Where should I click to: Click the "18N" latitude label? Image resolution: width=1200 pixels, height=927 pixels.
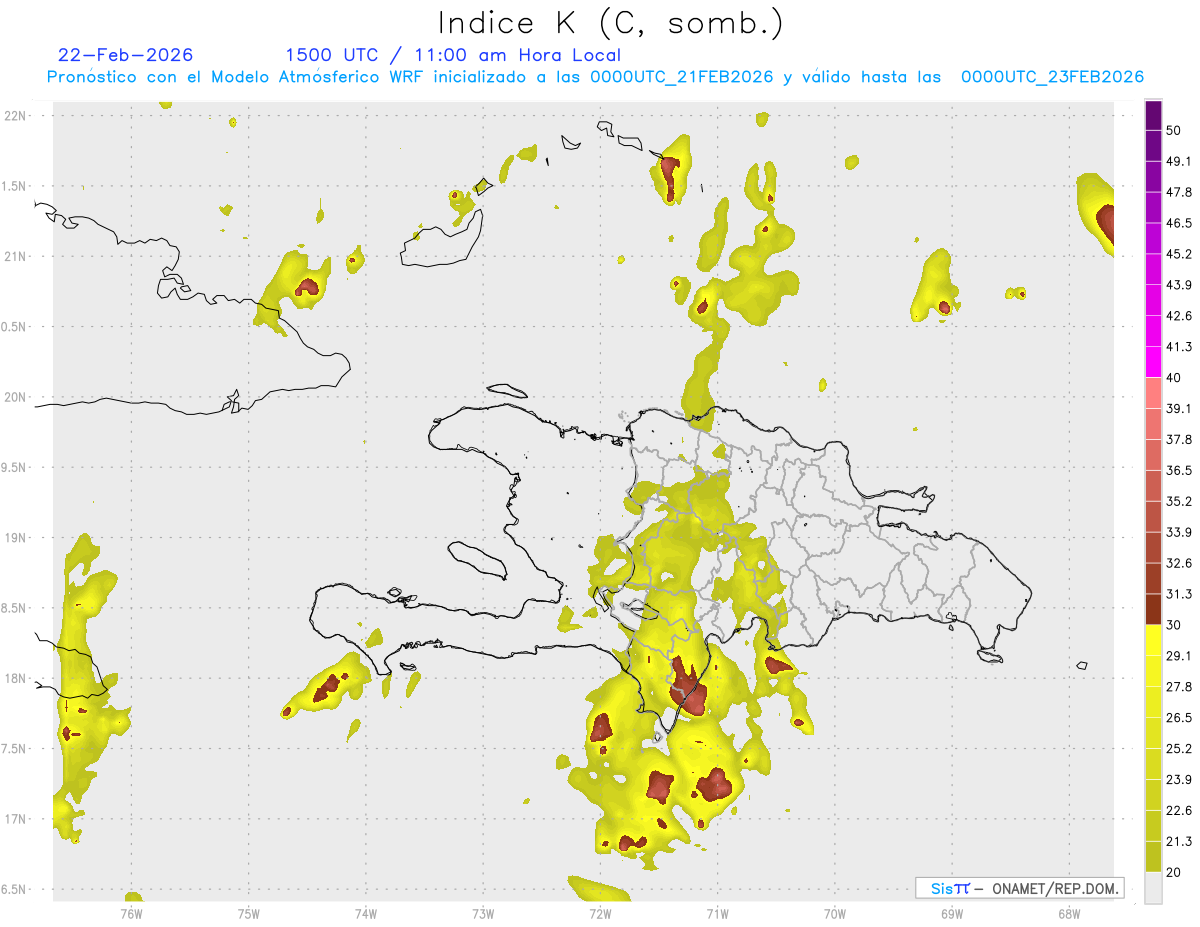coord(15,678)
